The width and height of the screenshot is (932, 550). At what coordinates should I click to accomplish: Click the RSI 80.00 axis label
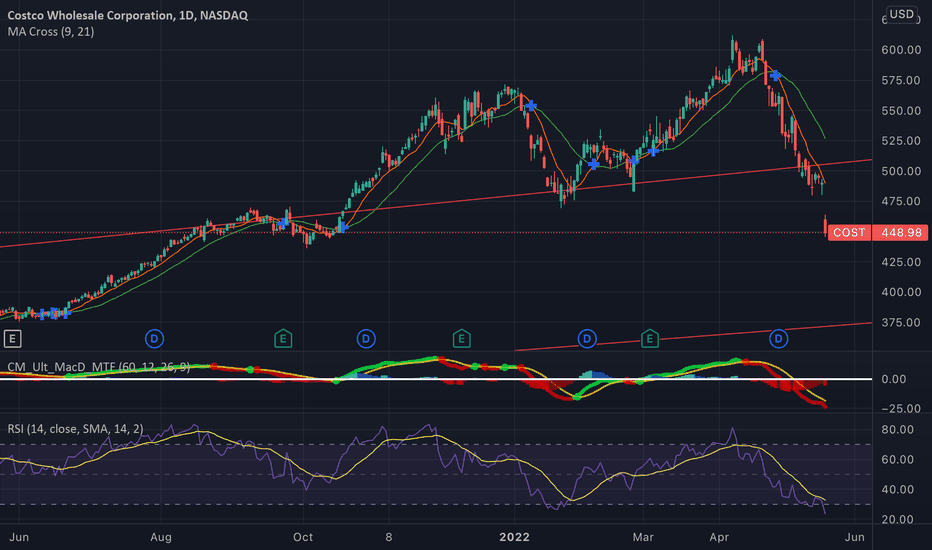(897, 429)
